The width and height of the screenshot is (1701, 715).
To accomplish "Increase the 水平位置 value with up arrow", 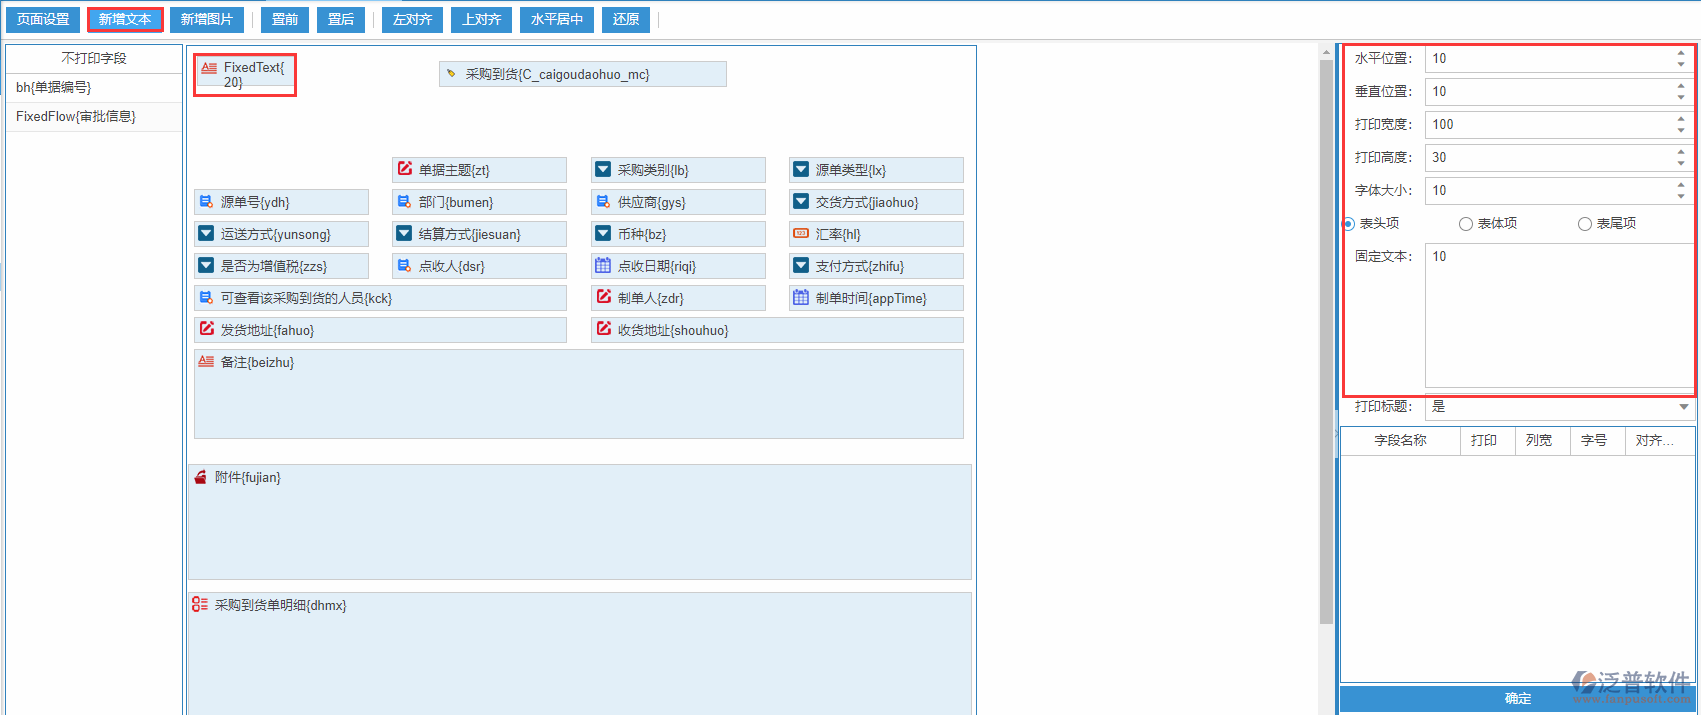I will coord(1681,53).
